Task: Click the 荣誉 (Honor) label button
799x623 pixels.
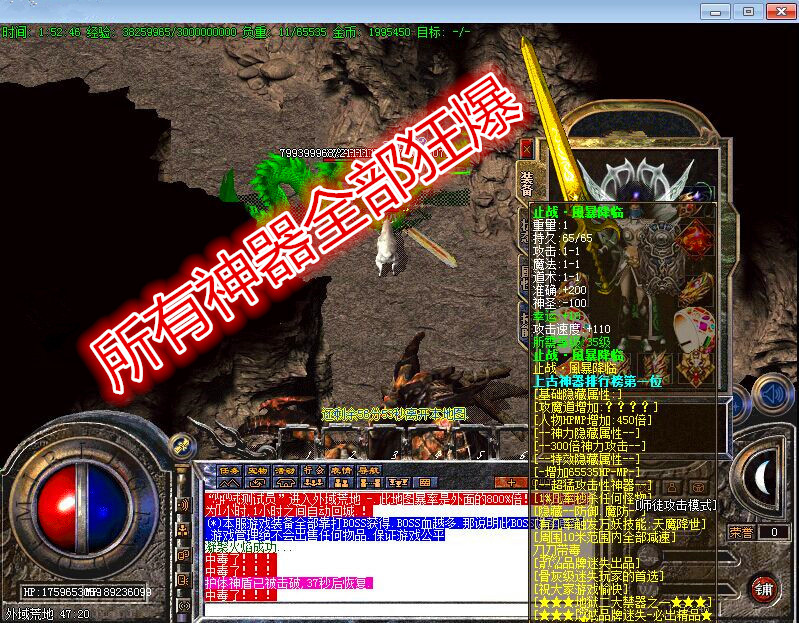Action: tap(741, 533)
